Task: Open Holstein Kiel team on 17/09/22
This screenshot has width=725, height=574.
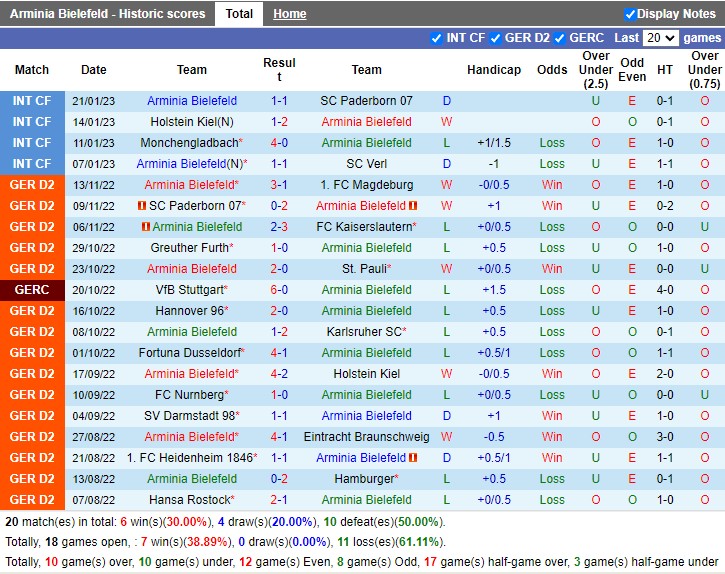Action: 366,374
